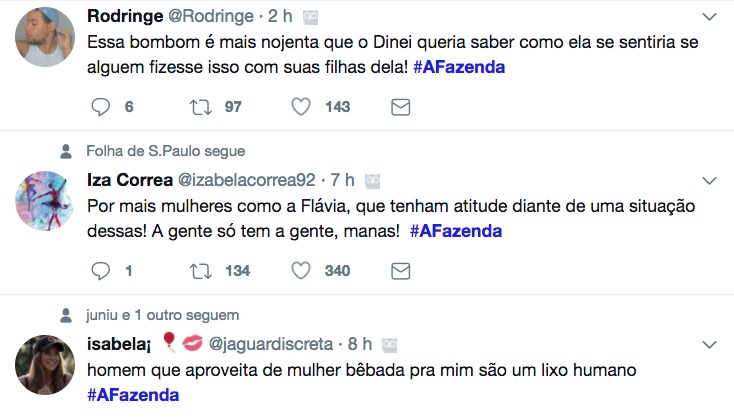Expand the menu arrow on Iza Correa's tweet

[x=709, y=181]
